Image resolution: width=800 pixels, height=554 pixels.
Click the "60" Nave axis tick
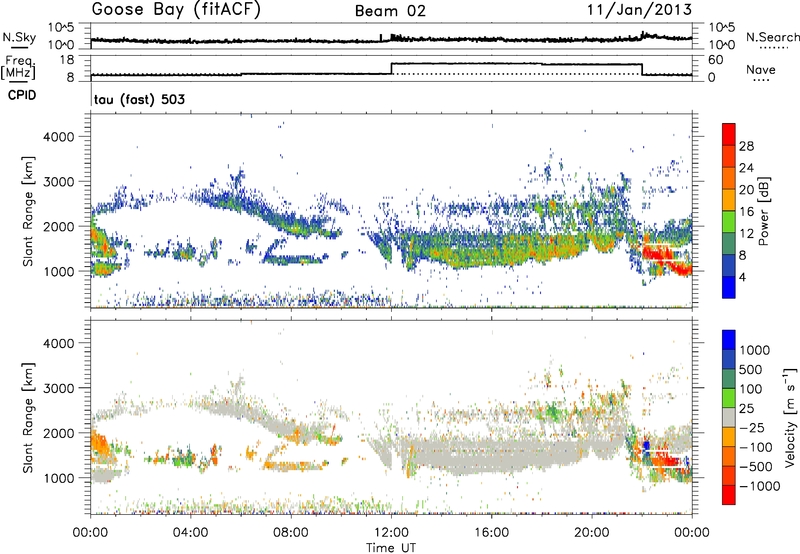pos(716,60)
